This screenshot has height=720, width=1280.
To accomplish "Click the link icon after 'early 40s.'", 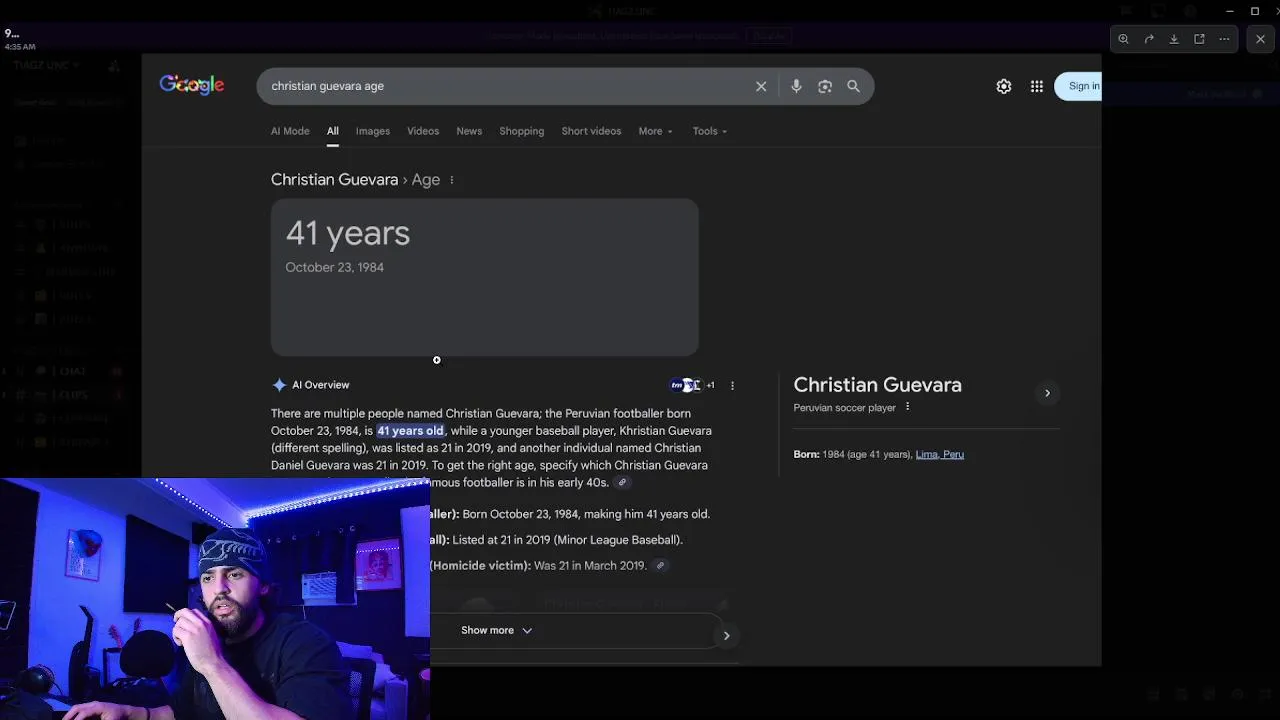I will coord(622,483).
